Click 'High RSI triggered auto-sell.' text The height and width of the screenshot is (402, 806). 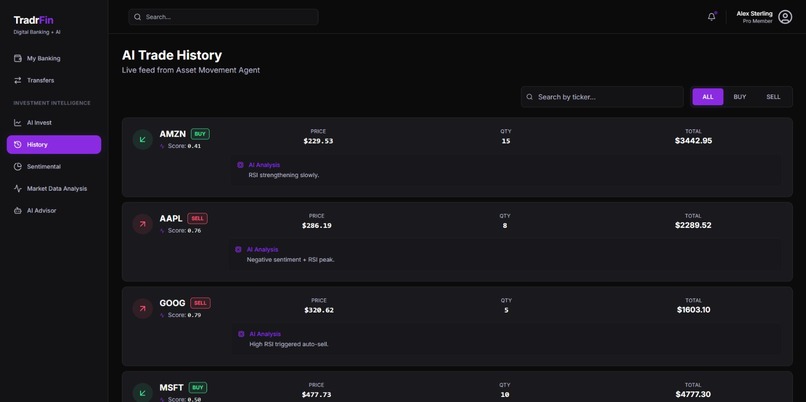click(x=289, y=344)
